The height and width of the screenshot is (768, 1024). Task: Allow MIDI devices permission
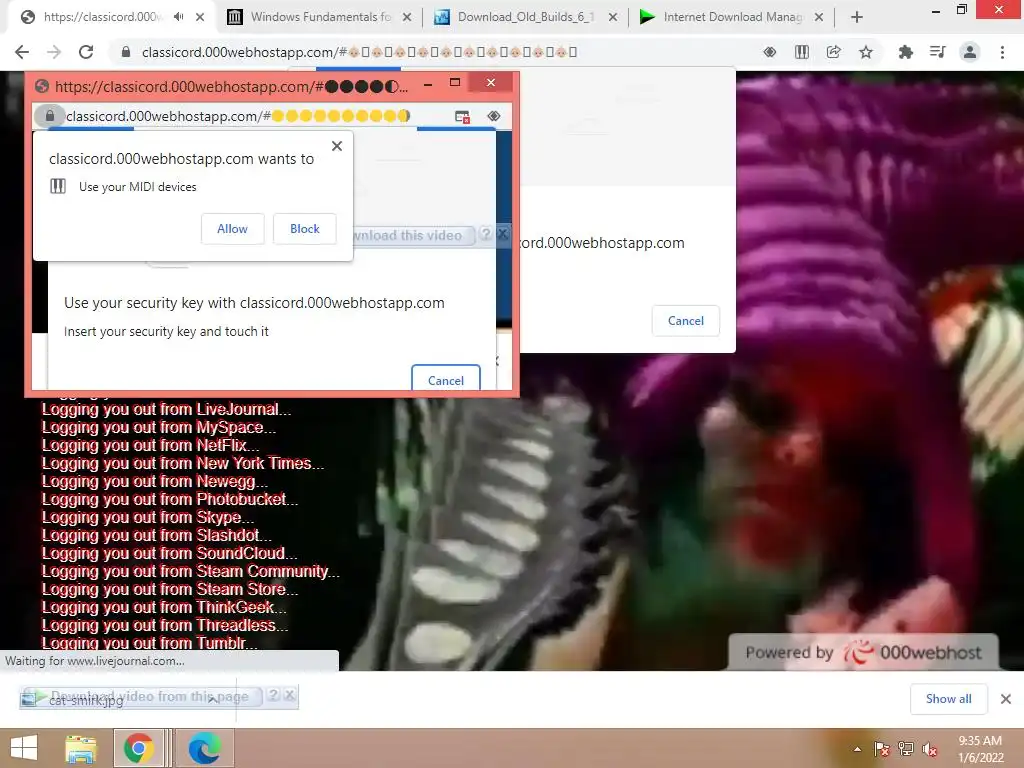click(232, 229)
